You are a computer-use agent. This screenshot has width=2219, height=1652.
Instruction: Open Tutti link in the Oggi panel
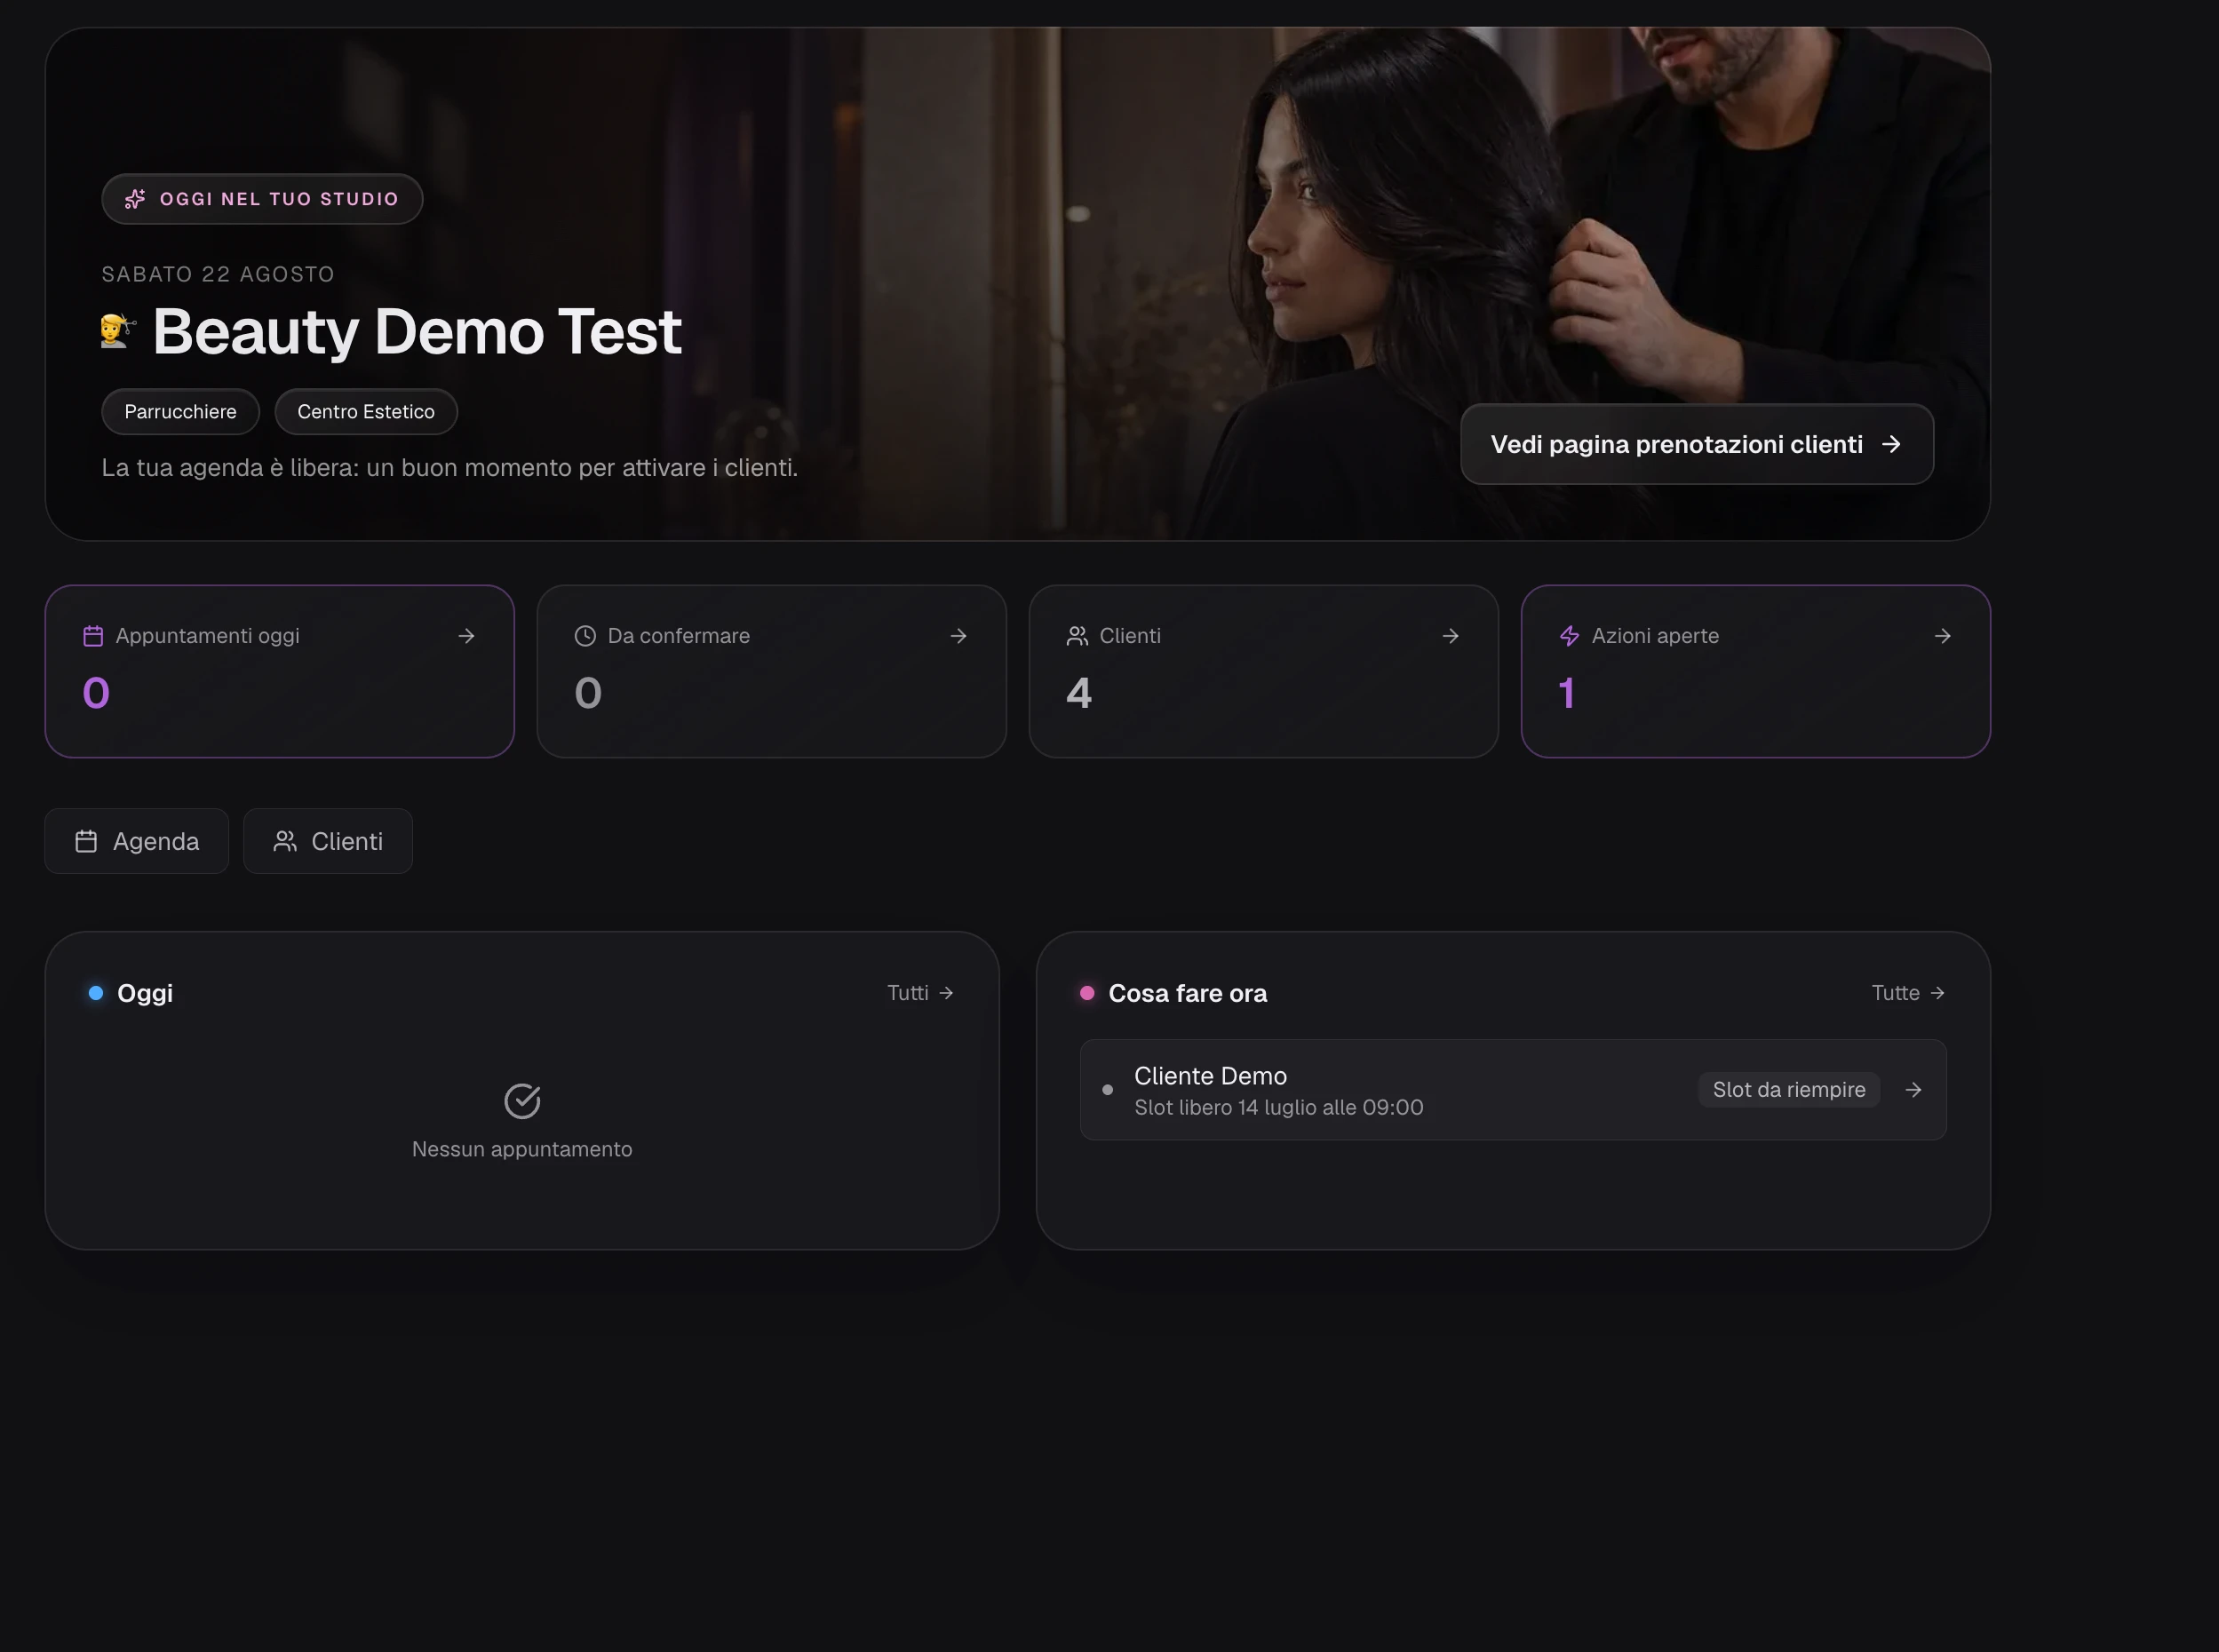tap(920, 993)
